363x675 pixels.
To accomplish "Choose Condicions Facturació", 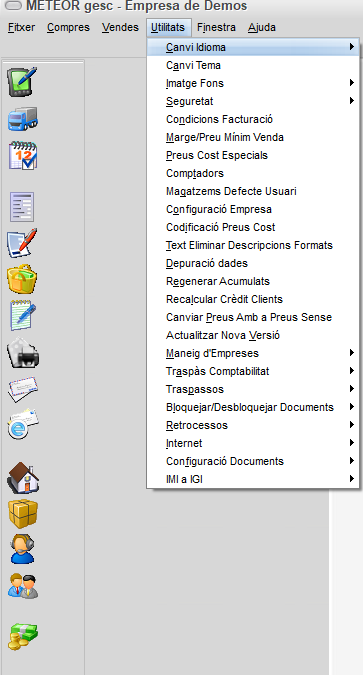I will click(253, 119).
